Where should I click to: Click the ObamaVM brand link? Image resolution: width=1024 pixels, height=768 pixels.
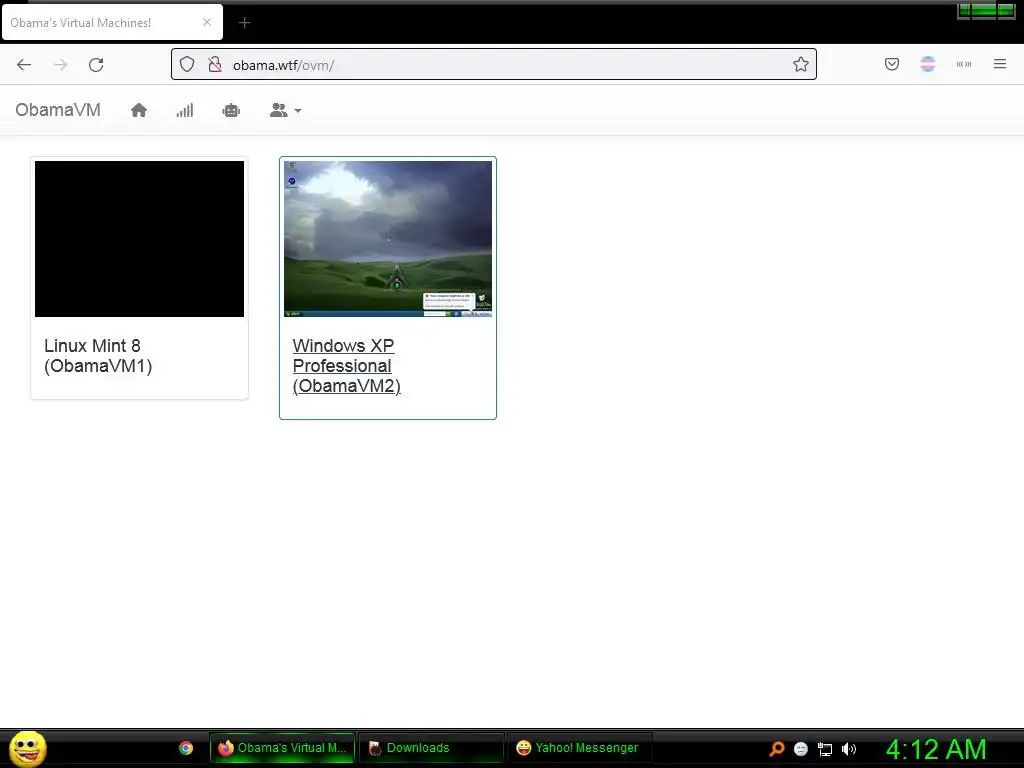click(58, 110)
